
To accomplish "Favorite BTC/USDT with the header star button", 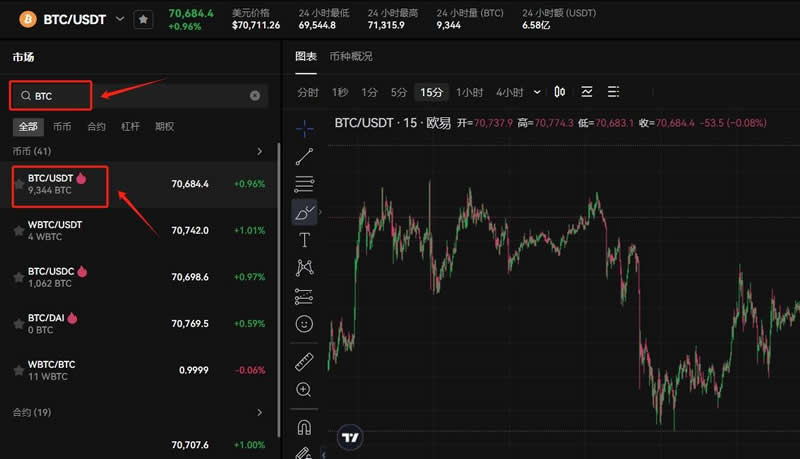I will [144, 19].
